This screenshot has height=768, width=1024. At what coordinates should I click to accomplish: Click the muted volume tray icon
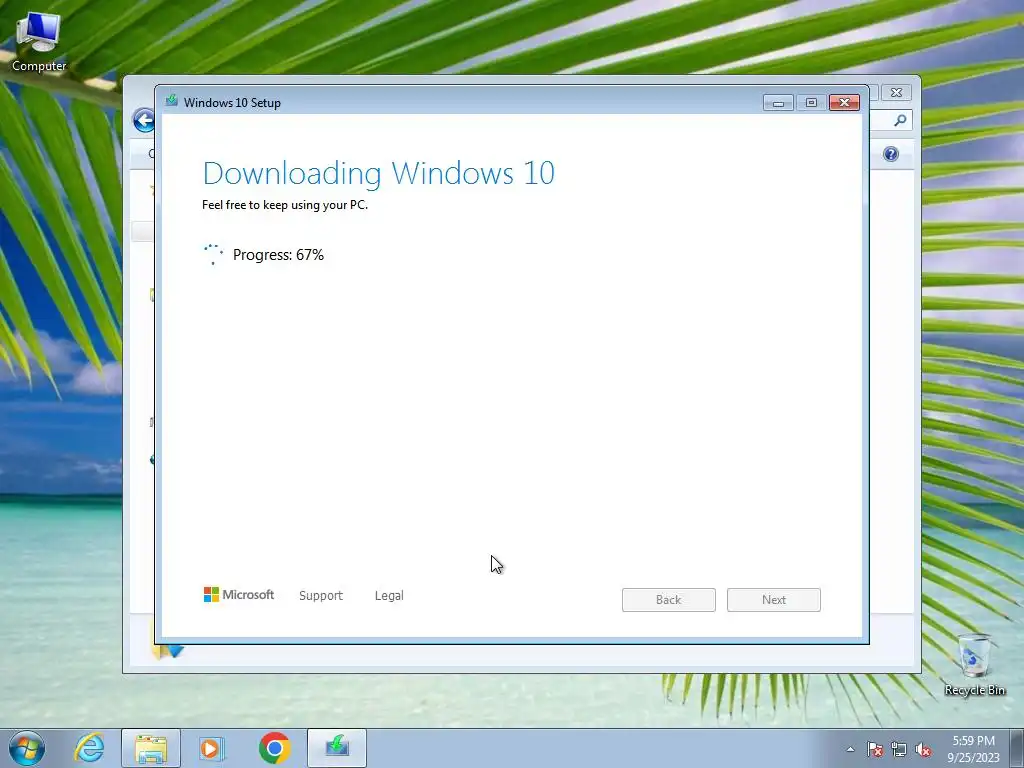[x=923, y=749]
